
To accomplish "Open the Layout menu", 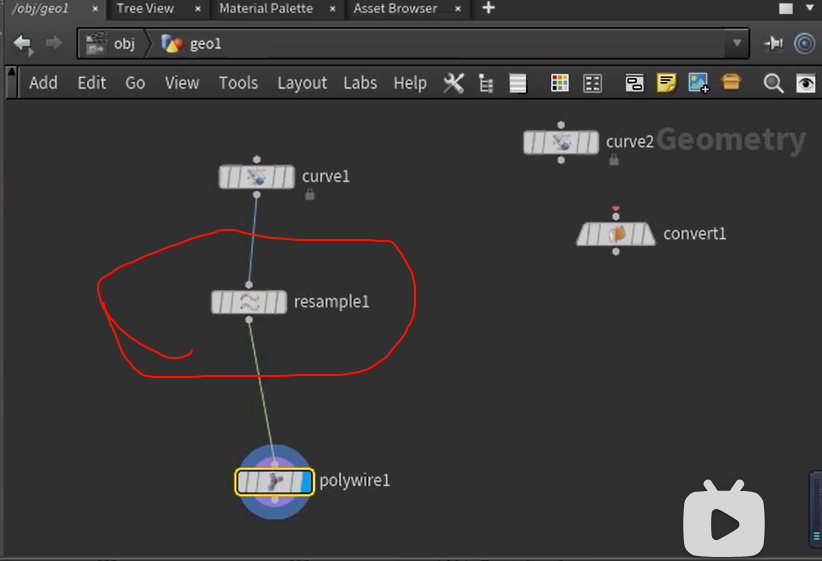I will pyautogui.click(x=302, y=83).
